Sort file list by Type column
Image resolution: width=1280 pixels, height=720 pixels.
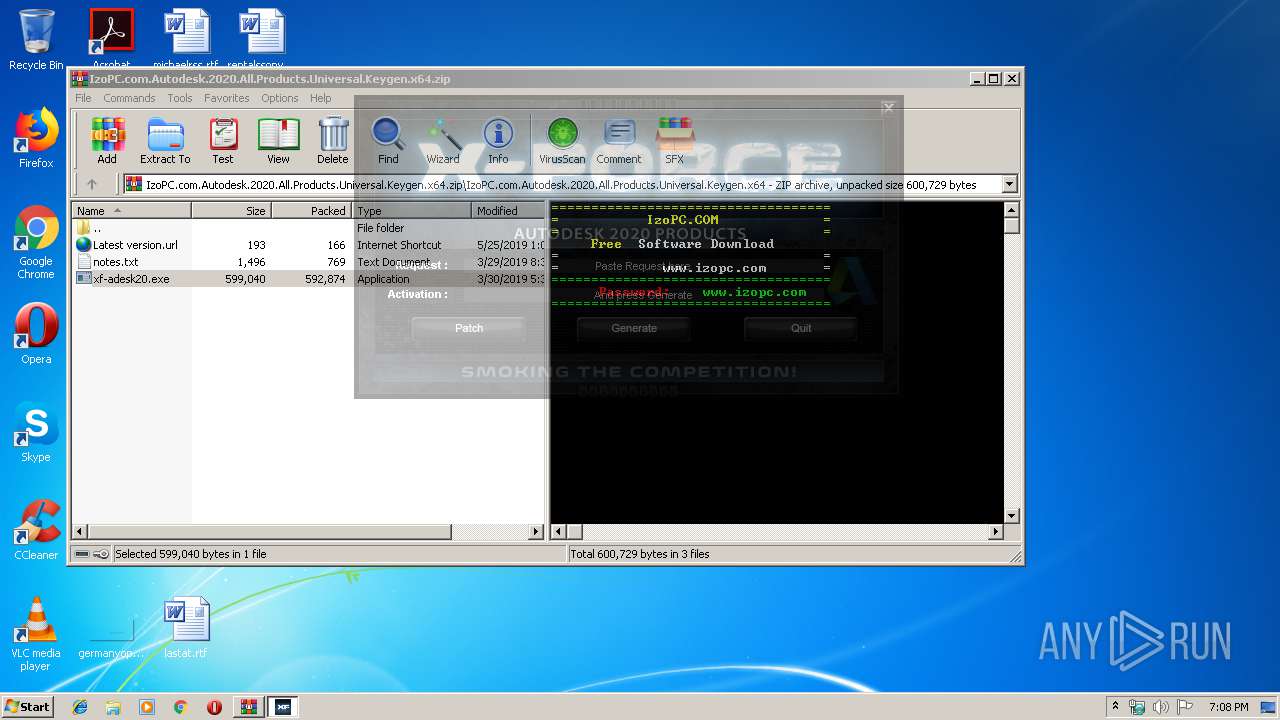[x=411, y=211]
